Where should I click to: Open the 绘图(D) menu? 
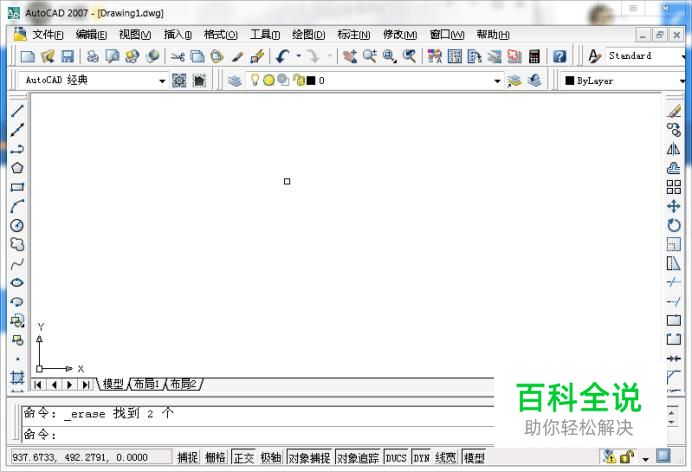pyautogui.click(x=309, y=34)
